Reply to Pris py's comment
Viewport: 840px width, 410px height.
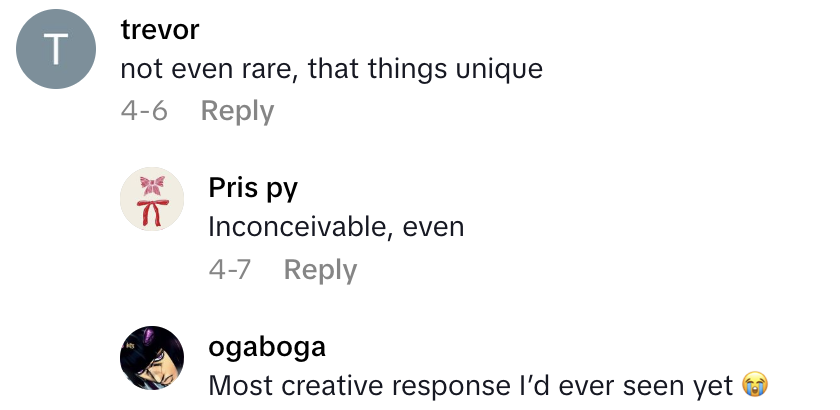click(320, 269)
